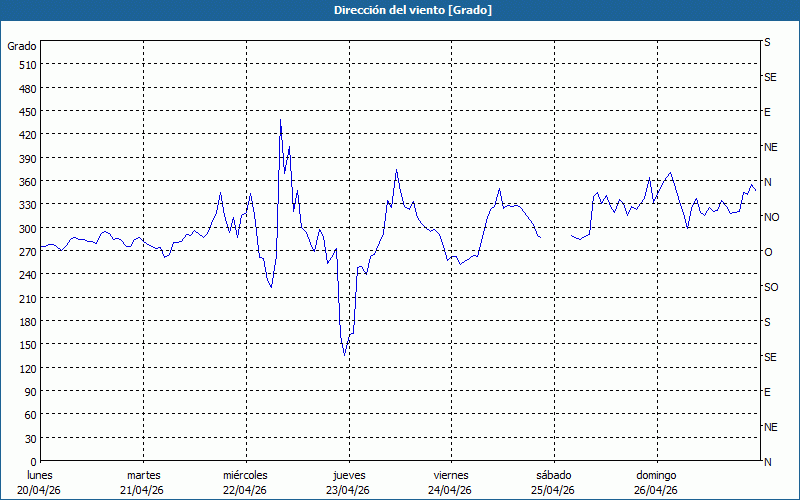Select the 270 tick label on left axis
This screenshot has width=800, height=500.
(24, 251)
